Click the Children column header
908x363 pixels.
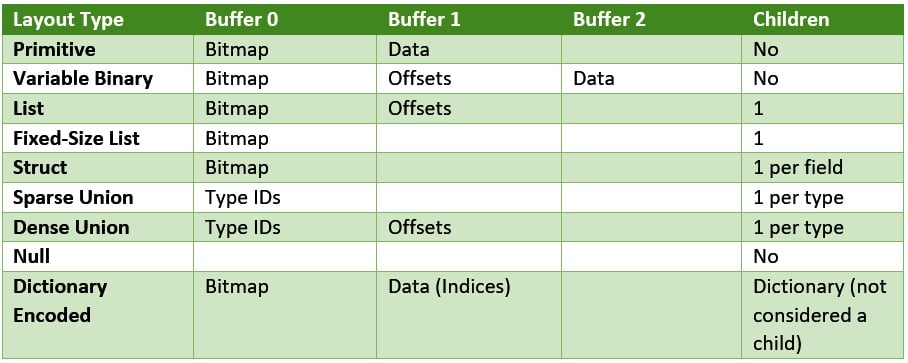pos(822,20)
